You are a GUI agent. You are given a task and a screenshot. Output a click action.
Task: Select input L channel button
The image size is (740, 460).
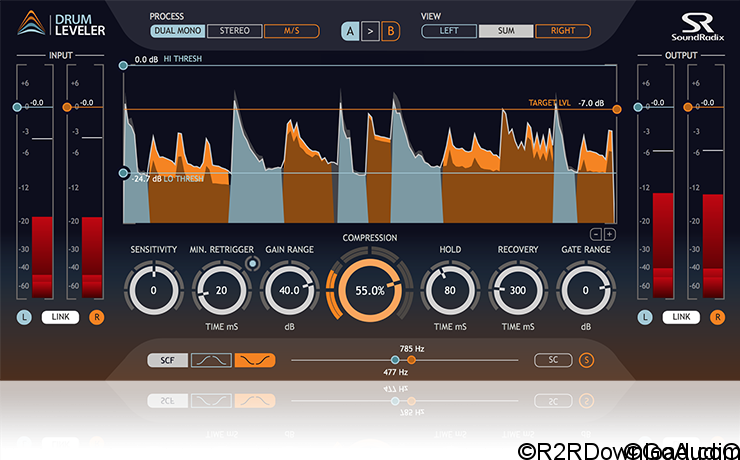pyautogui.click(x=24, y=317)
